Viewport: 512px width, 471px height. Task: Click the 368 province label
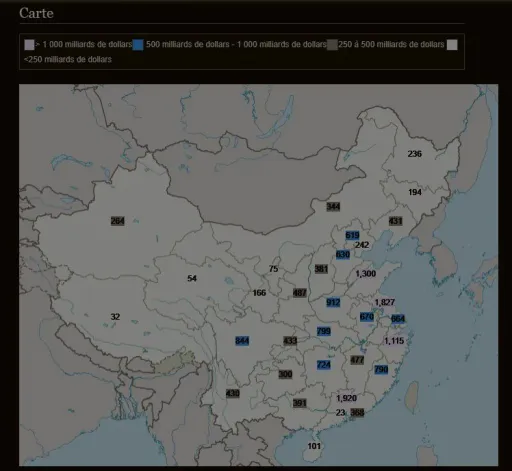click(x=357, y=413)
